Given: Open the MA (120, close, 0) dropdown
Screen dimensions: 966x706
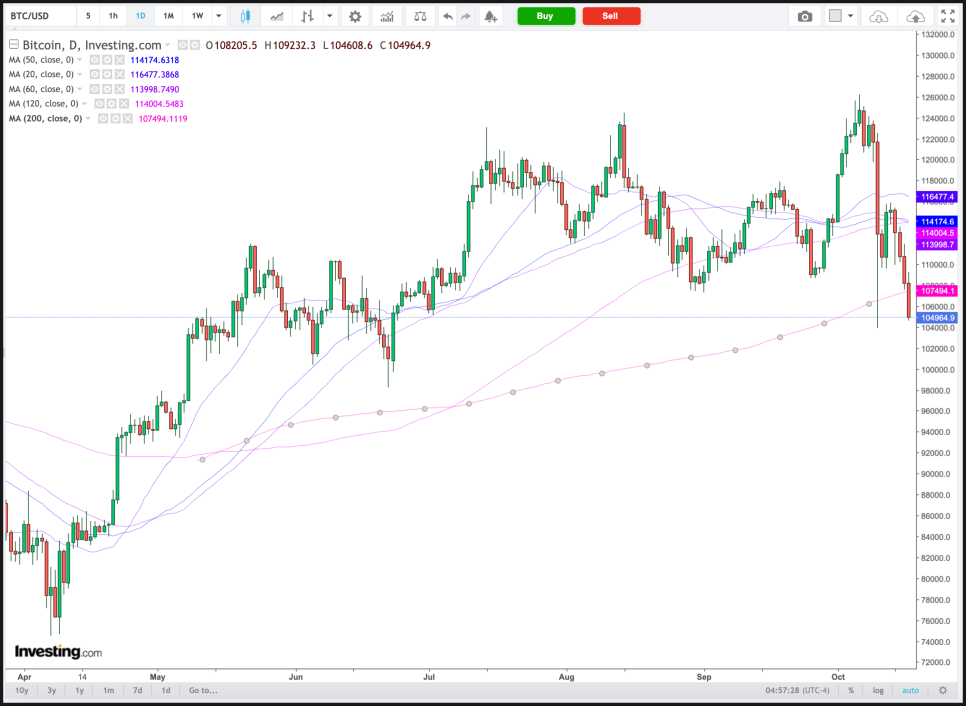Looking at the screenshot, I should [x=84, y=104].
